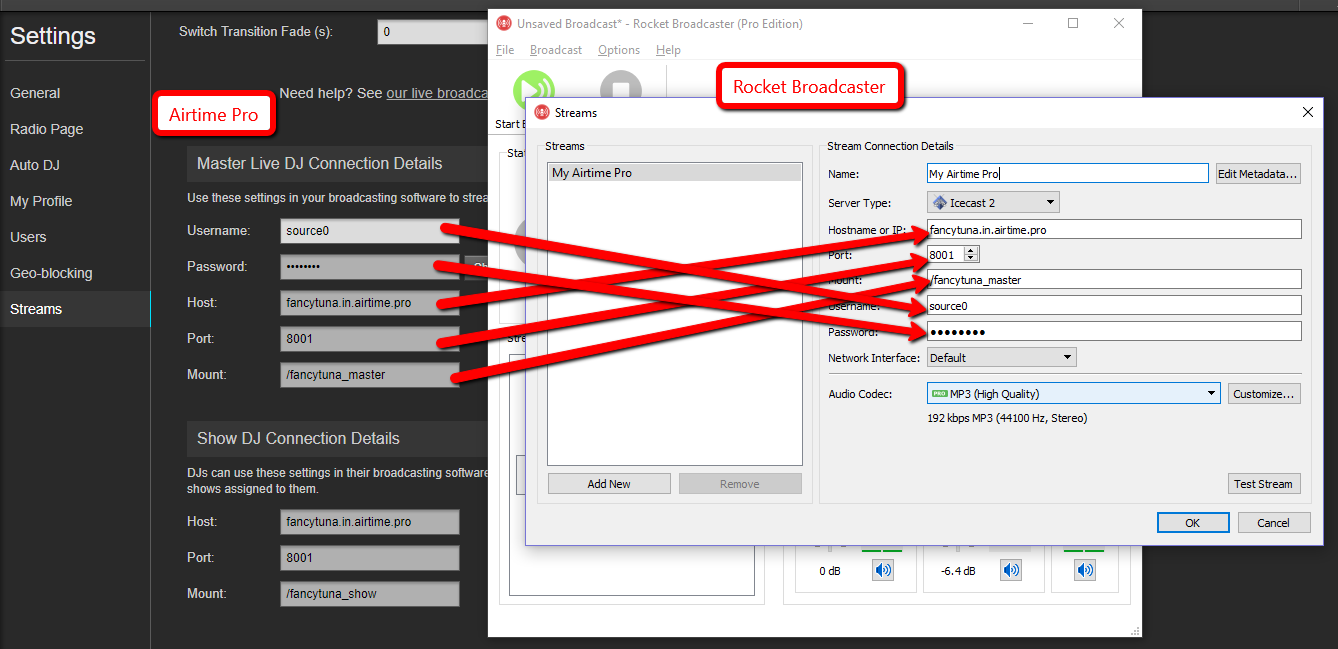Click the Username field in Streams dialog
The image size is (1338, 649).
[x=1114, y=306]
